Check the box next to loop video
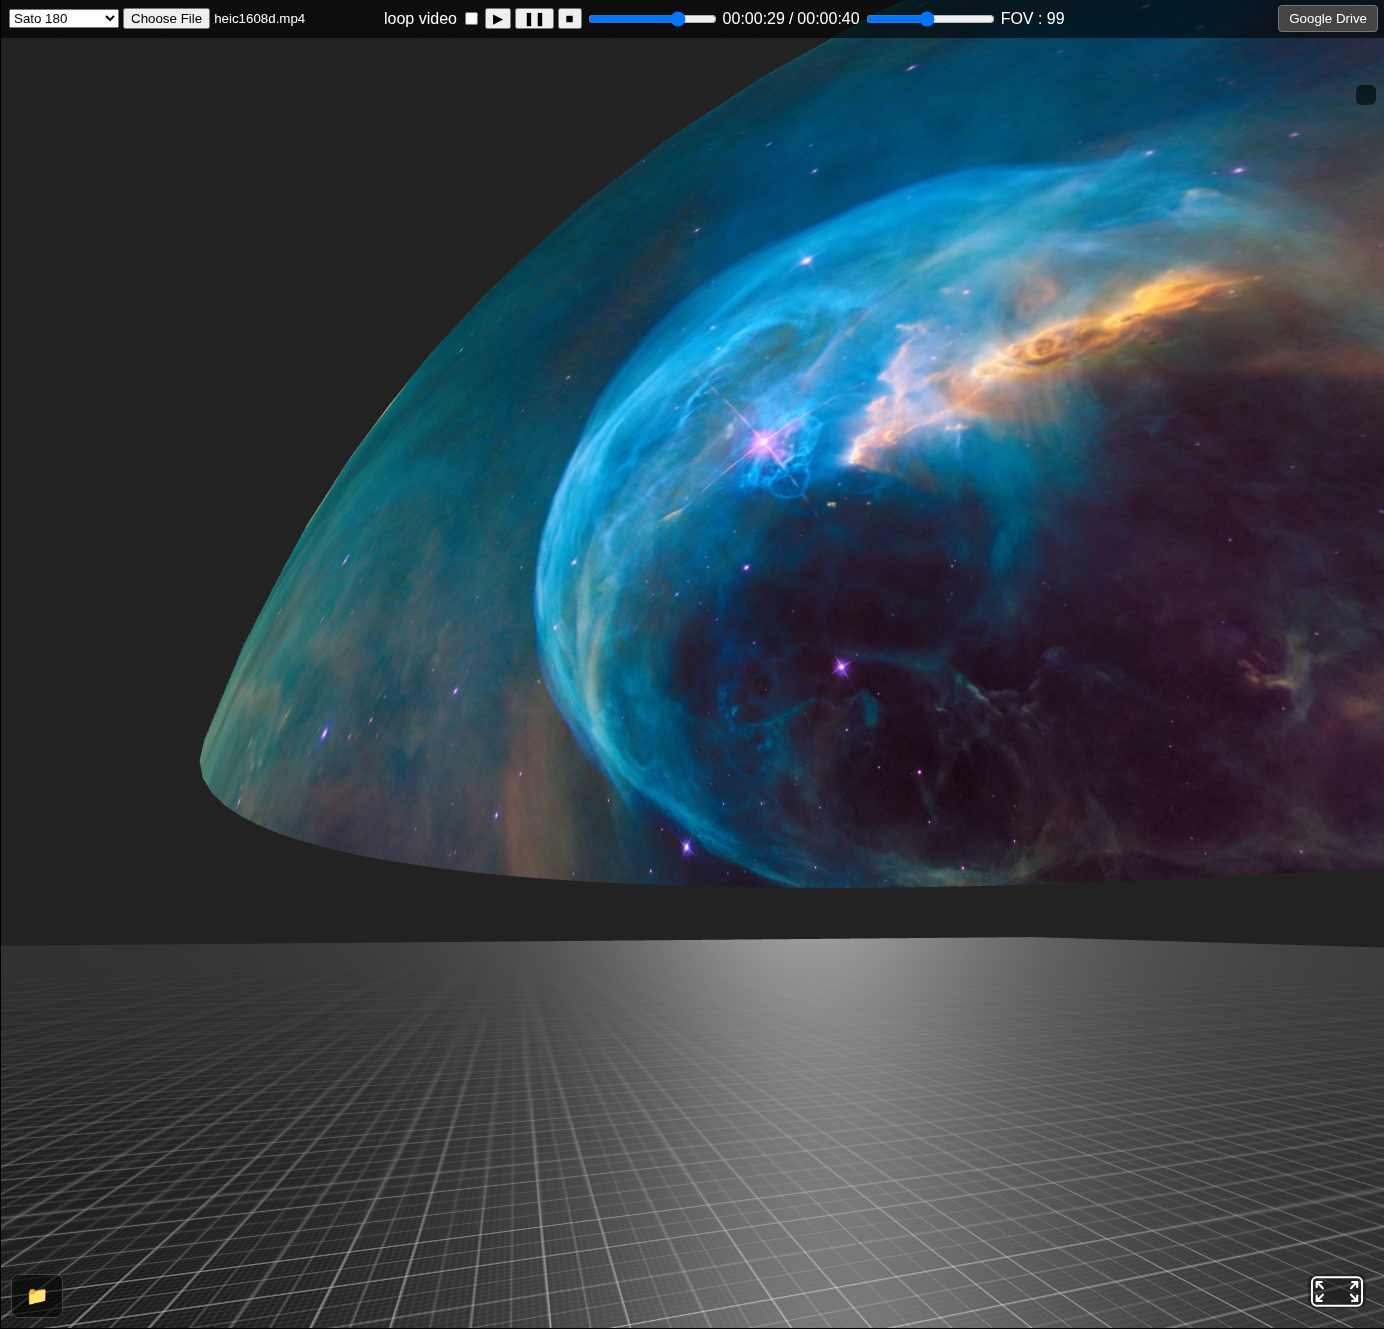The image size is (1384, 1329). (x=471, y=18)
